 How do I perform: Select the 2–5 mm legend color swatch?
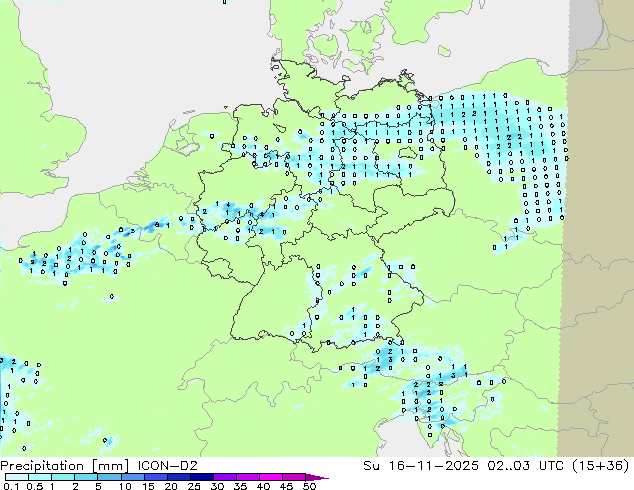(86, 477)
